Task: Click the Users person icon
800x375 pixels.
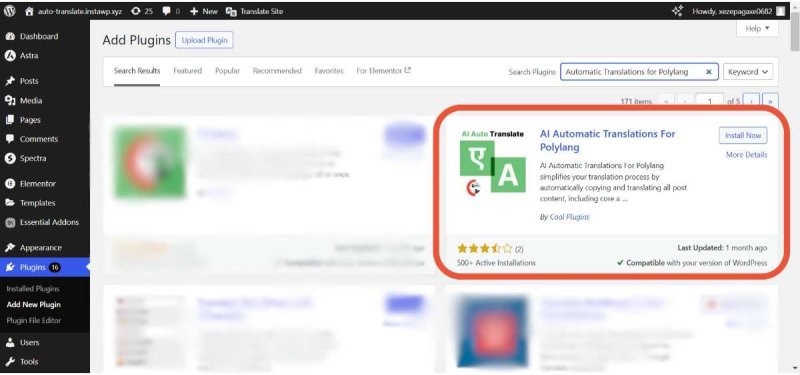Action: 10,342
